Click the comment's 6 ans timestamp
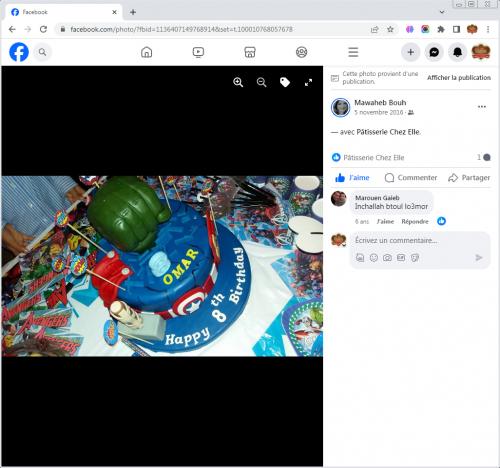Screen dimensions: 500x468 pos(362,222)
